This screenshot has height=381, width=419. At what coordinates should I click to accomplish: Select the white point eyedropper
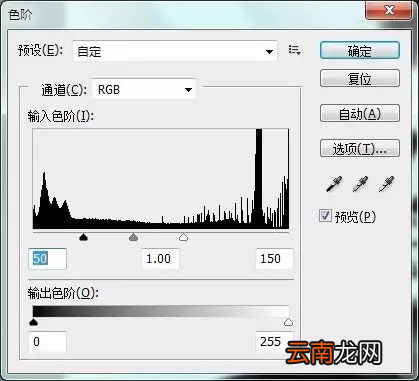pyautogui.click(x=387, y=184)
